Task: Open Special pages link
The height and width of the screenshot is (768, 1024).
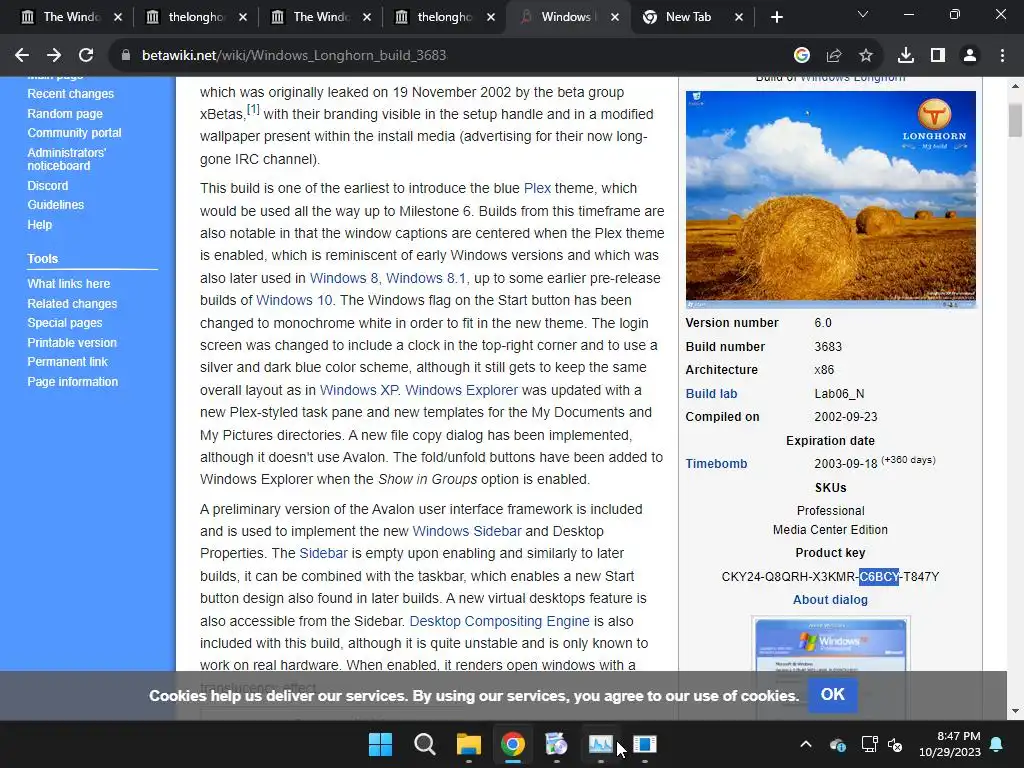Action: coord(65,323)
